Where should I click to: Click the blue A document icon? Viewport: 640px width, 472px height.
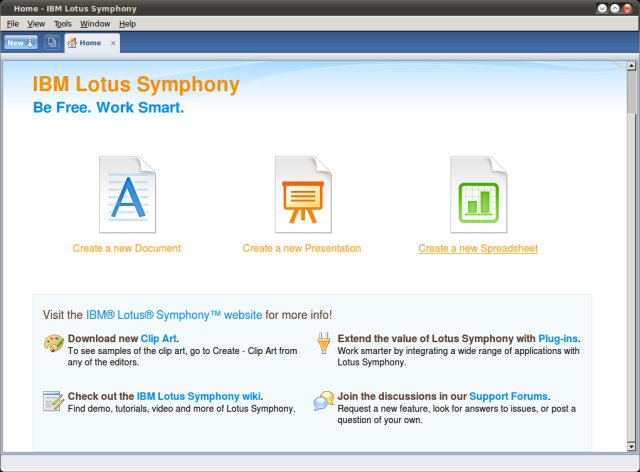click(127, 194)
